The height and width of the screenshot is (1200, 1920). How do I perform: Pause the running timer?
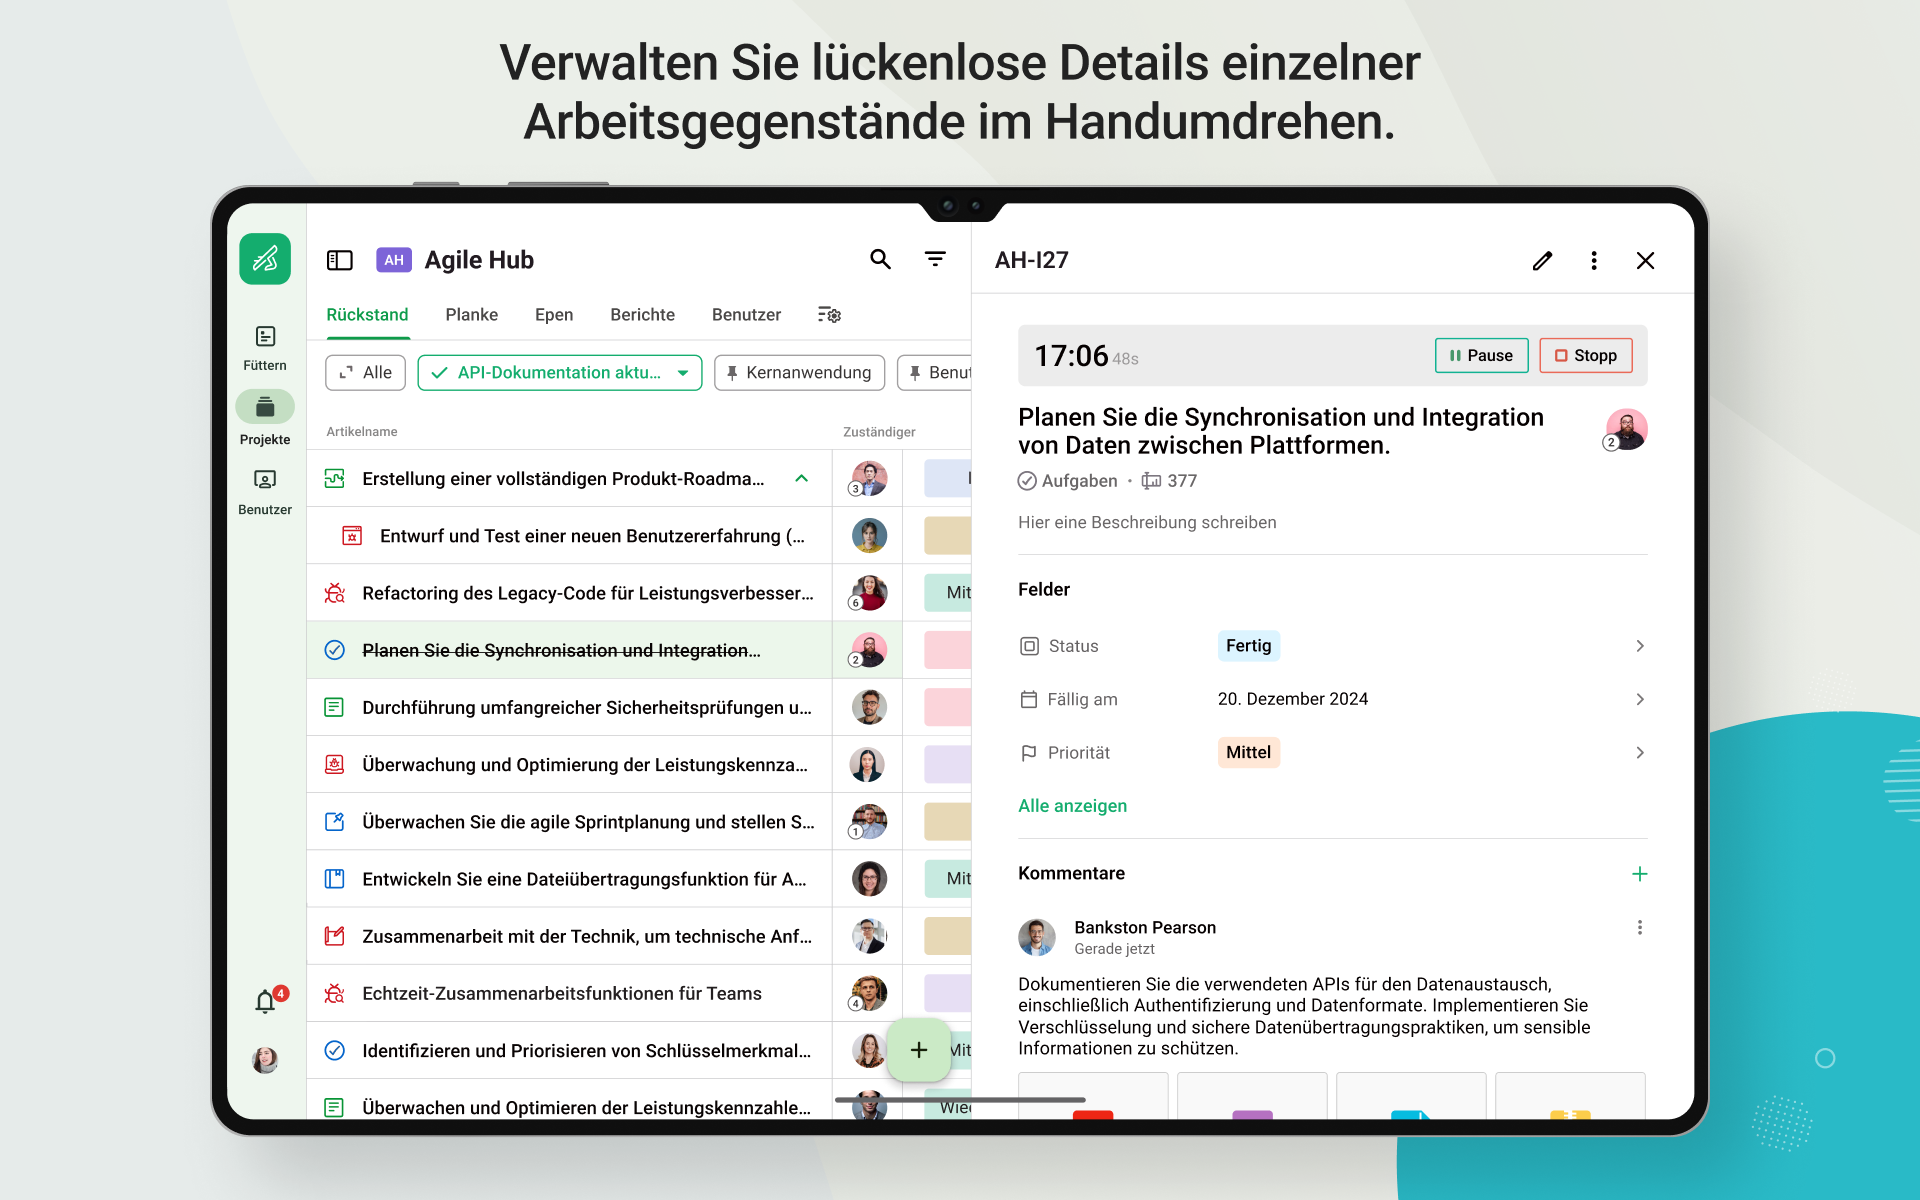click(x=1481, y=356)
